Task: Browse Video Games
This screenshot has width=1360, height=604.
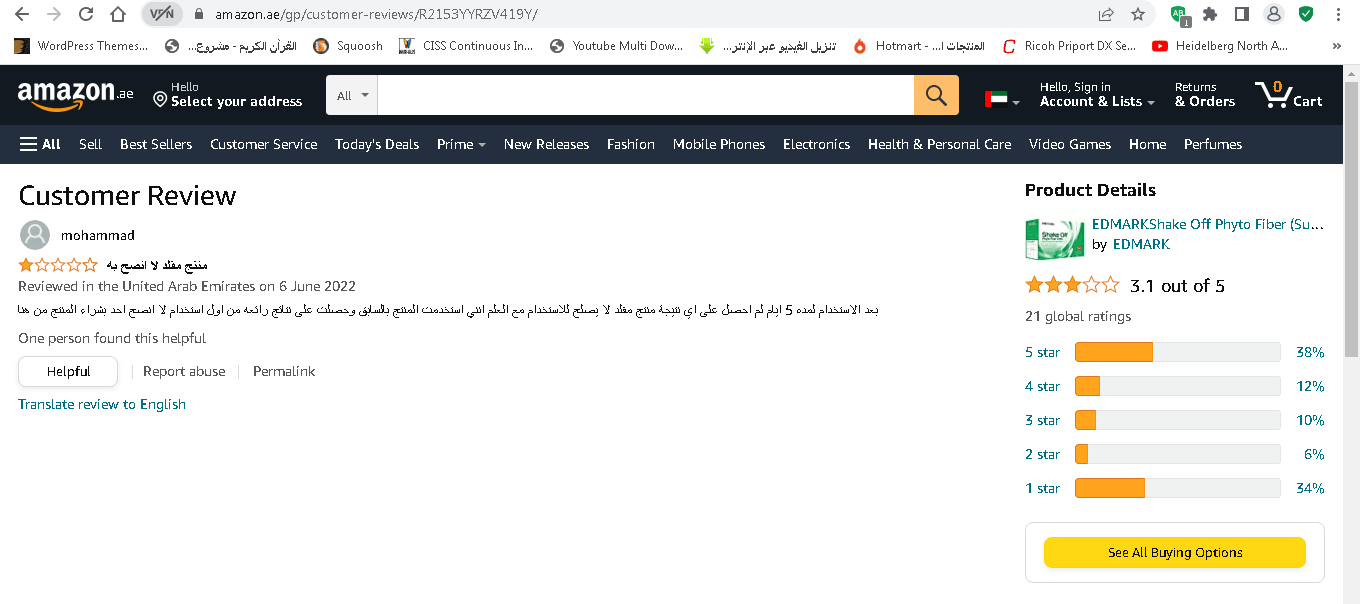Action: [1070, 144]
